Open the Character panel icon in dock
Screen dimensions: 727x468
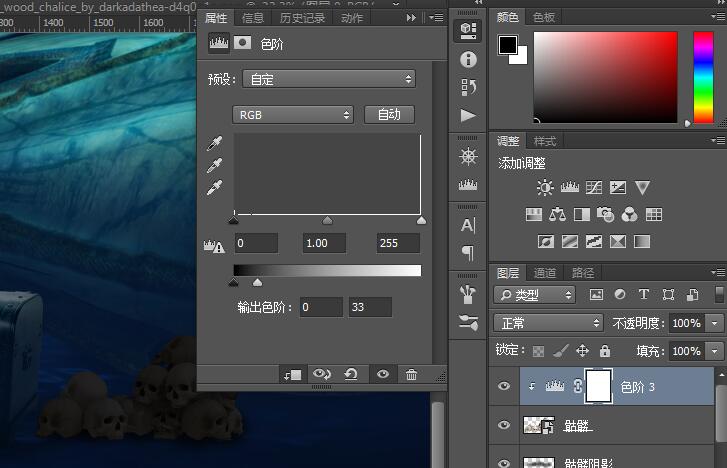pos(468,225)
